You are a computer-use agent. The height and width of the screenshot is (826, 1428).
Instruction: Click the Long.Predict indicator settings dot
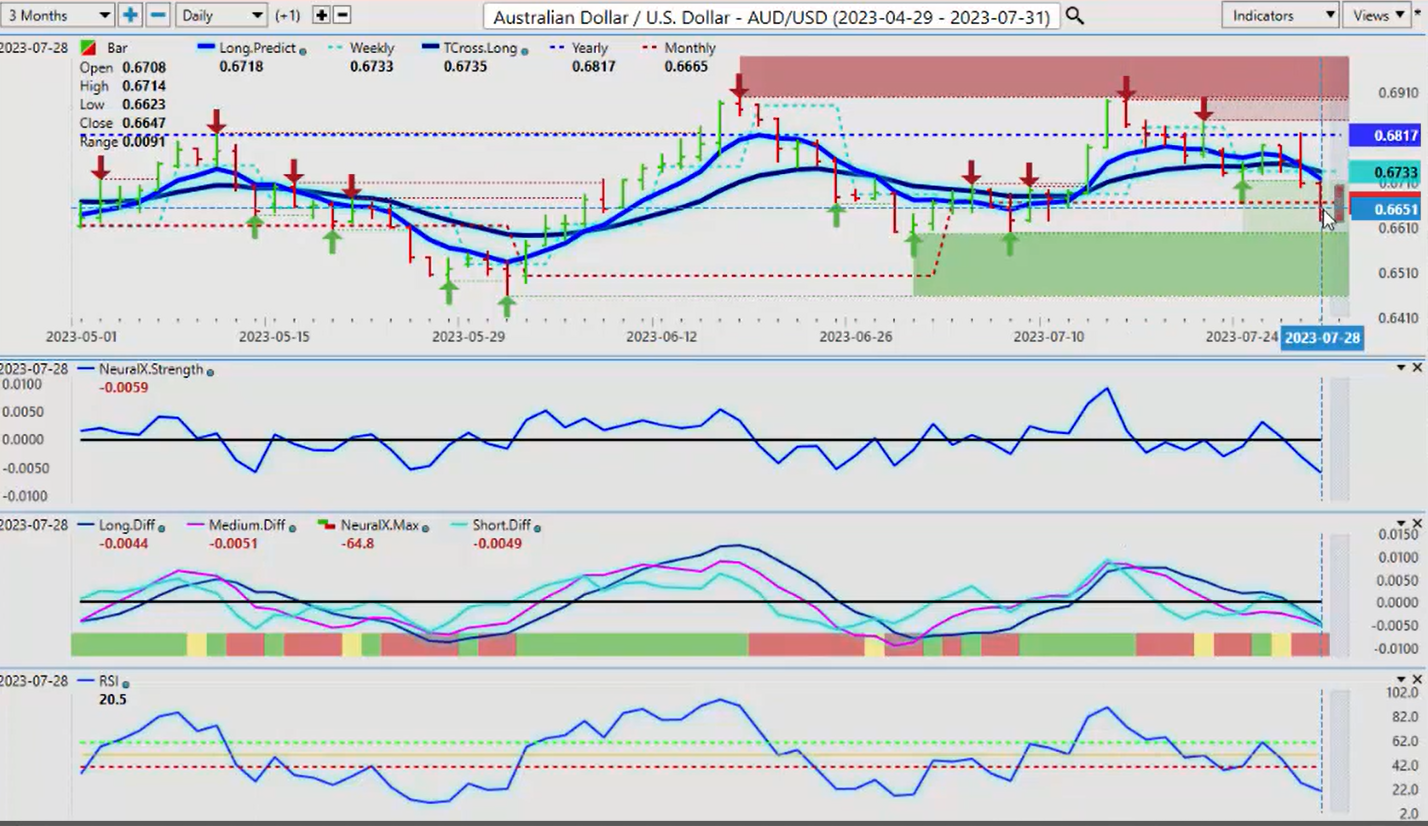(303, 49)
